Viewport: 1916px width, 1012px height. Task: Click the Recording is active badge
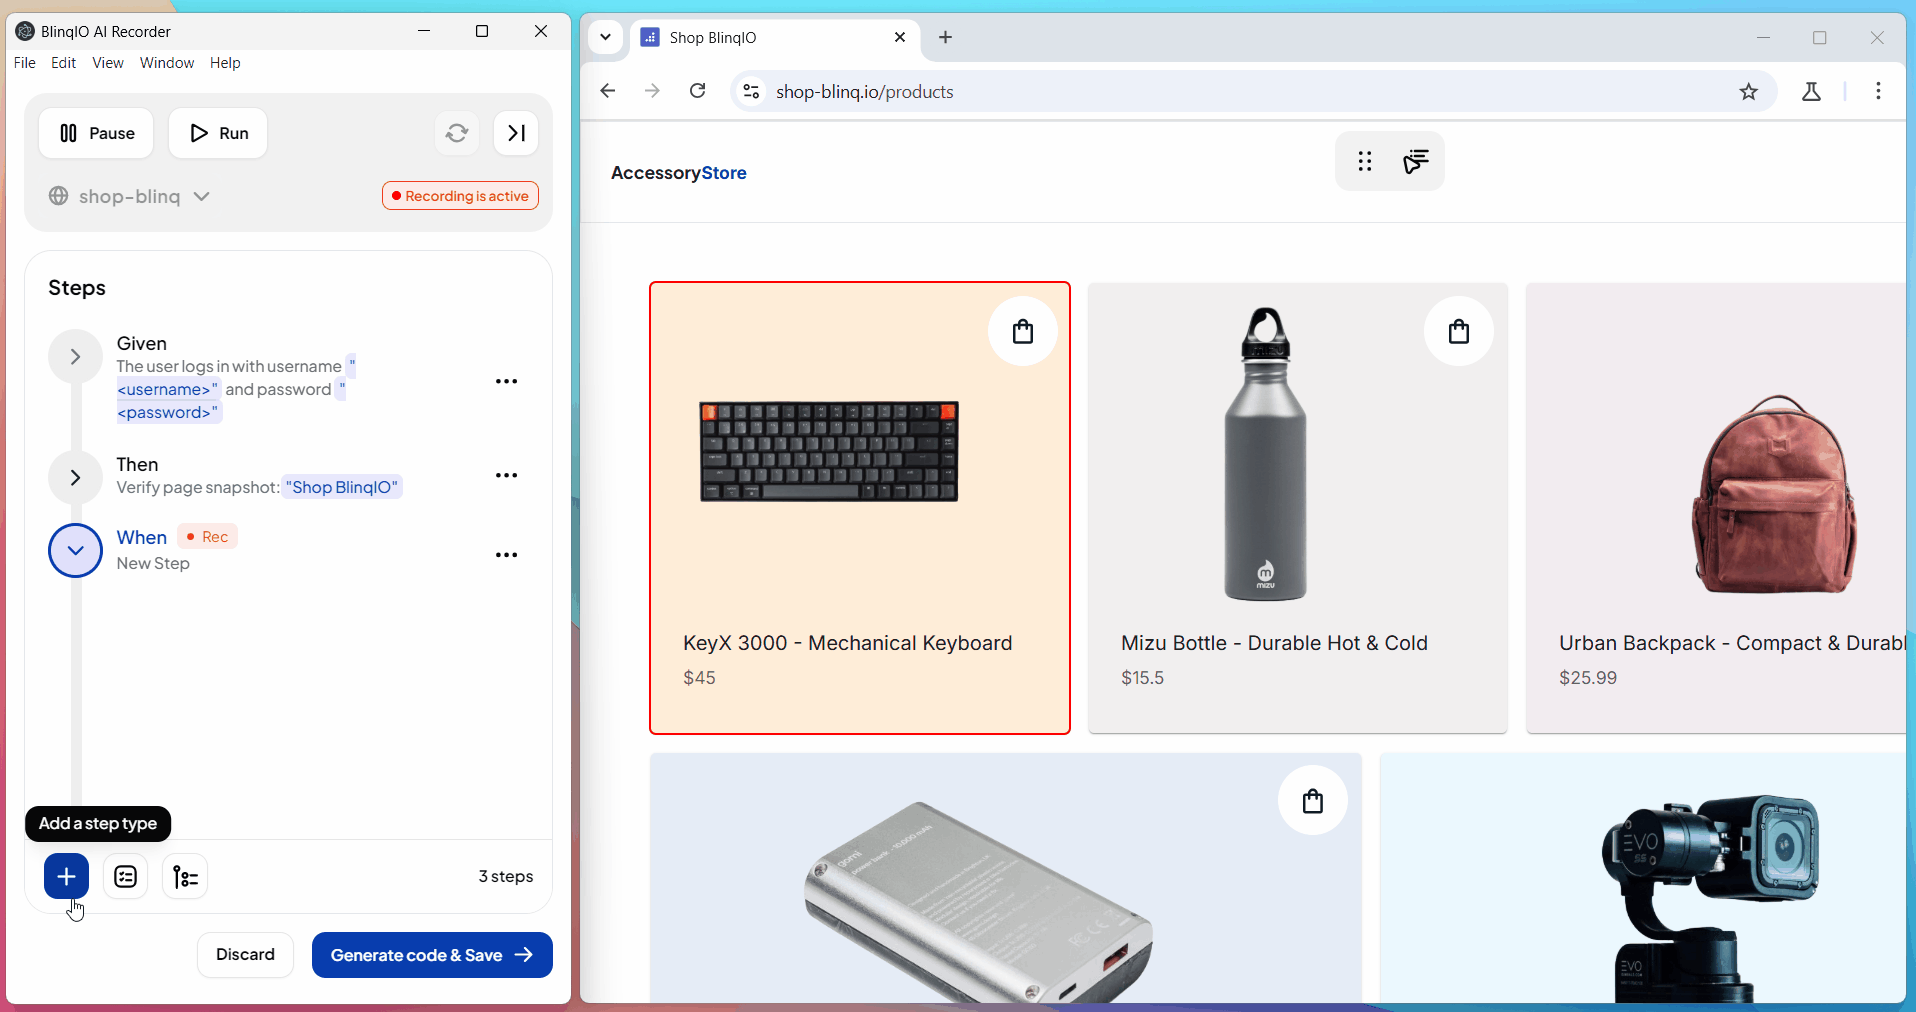click(460, 196)
